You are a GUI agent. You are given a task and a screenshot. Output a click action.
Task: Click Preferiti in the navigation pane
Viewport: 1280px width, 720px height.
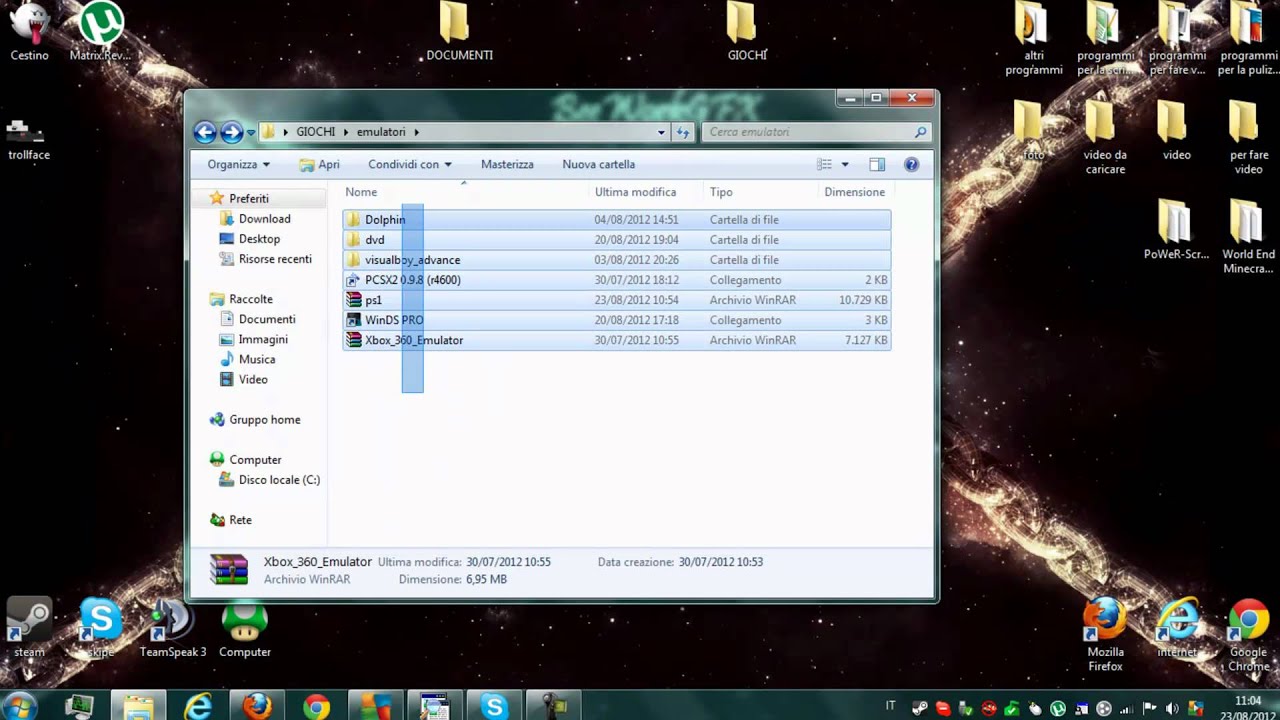(x=248, y=199)
